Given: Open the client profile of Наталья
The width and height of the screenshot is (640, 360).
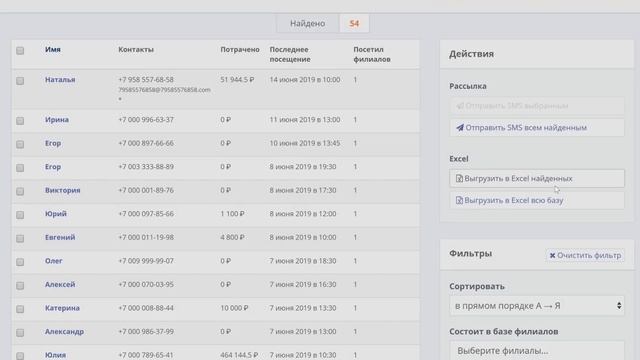Looking at the screenshot, I should (60, 80).
